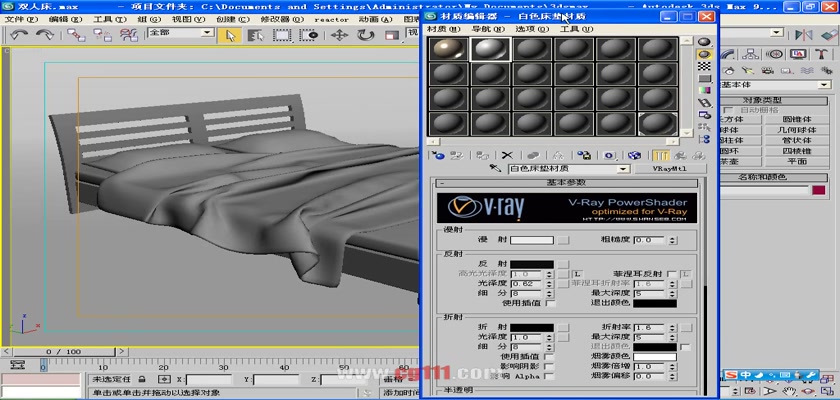840x400 pixels.
Task: Open the 文件(F) menu
Action: click(21, 19)
